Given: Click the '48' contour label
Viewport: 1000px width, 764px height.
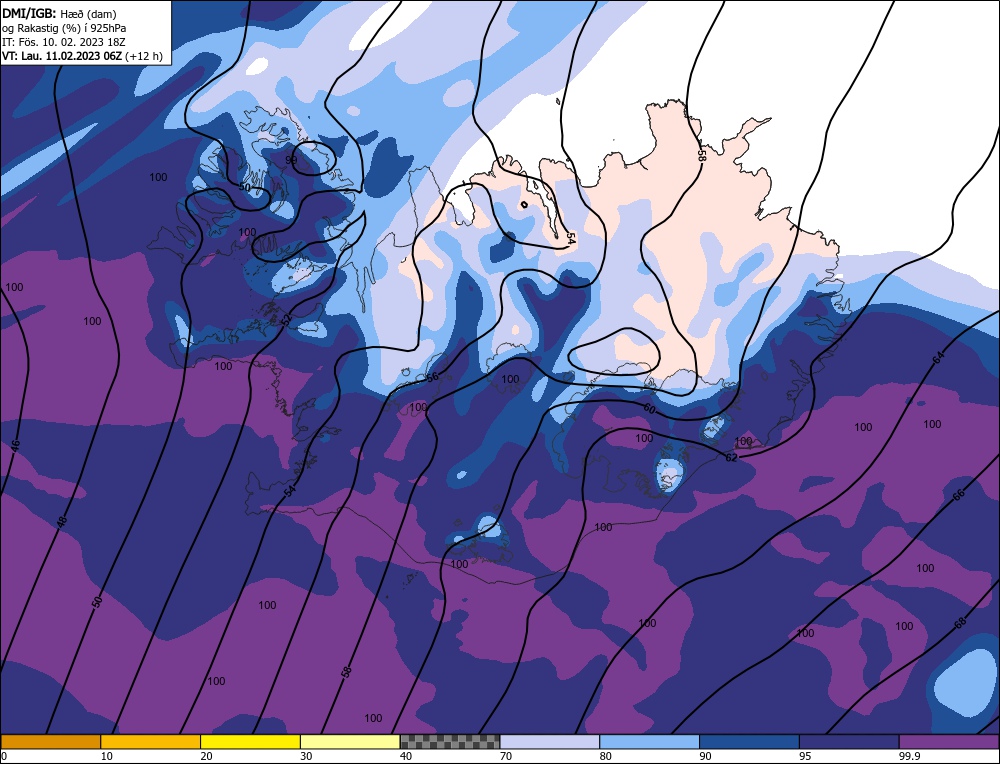Looking at the screenshot, I should point(61,522).
